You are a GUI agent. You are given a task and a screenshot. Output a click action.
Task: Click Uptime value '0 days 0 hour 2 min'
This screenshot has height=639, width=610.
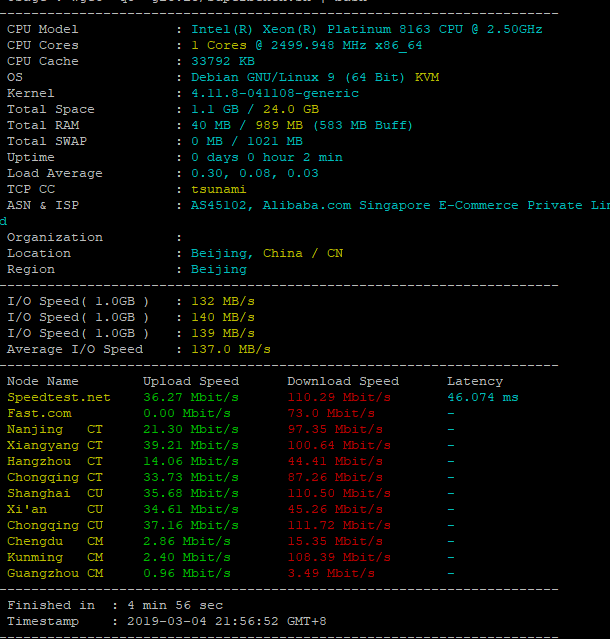click(x=267, y=157)
